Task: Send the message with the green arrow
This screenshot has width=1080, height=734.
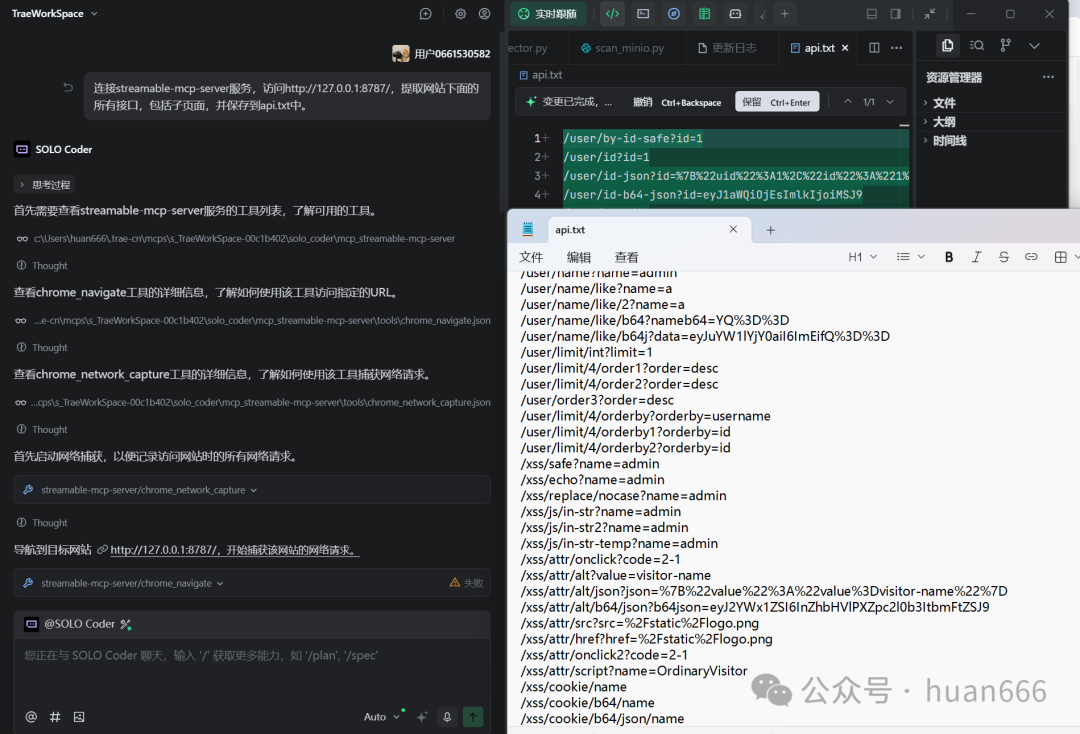Action: (x=473, y=717)
